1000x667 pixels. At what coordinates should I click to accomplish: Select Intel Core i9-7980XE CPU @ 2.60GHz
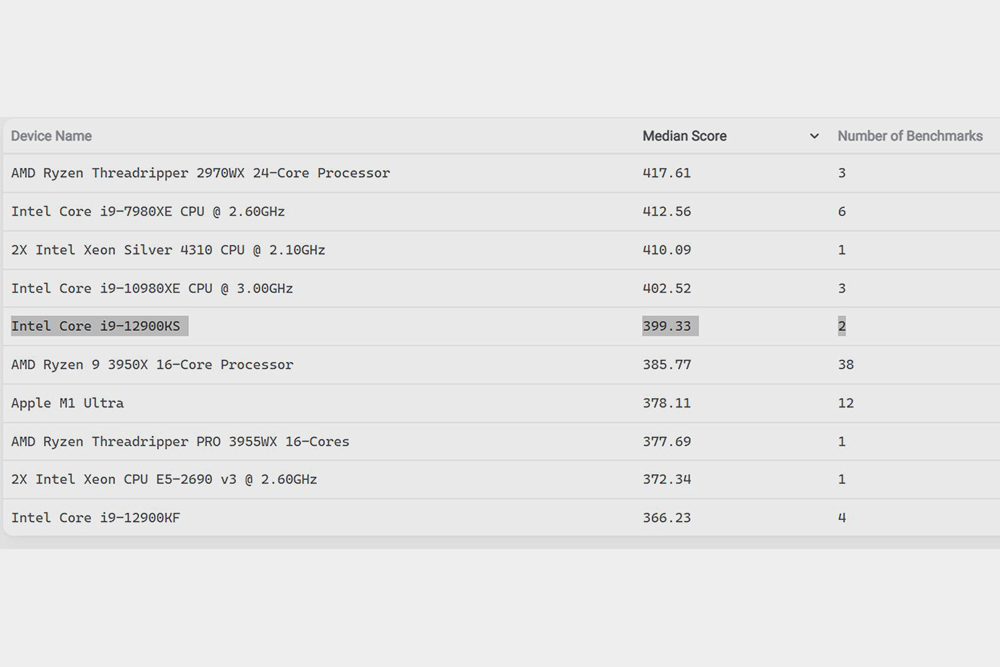[148, 211]
